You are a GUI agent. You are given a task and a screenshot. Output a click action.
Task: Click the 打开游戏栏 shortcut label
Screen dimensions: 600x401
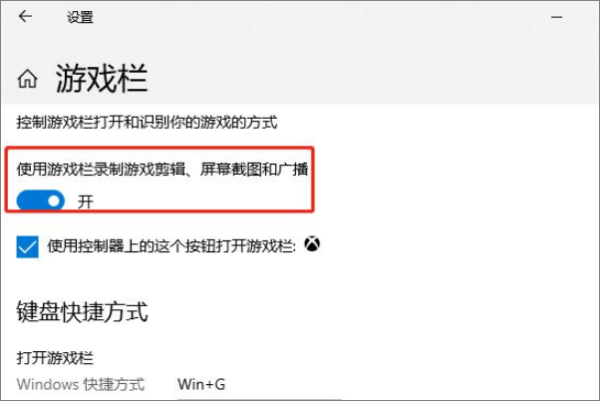[x=55, y=358]
